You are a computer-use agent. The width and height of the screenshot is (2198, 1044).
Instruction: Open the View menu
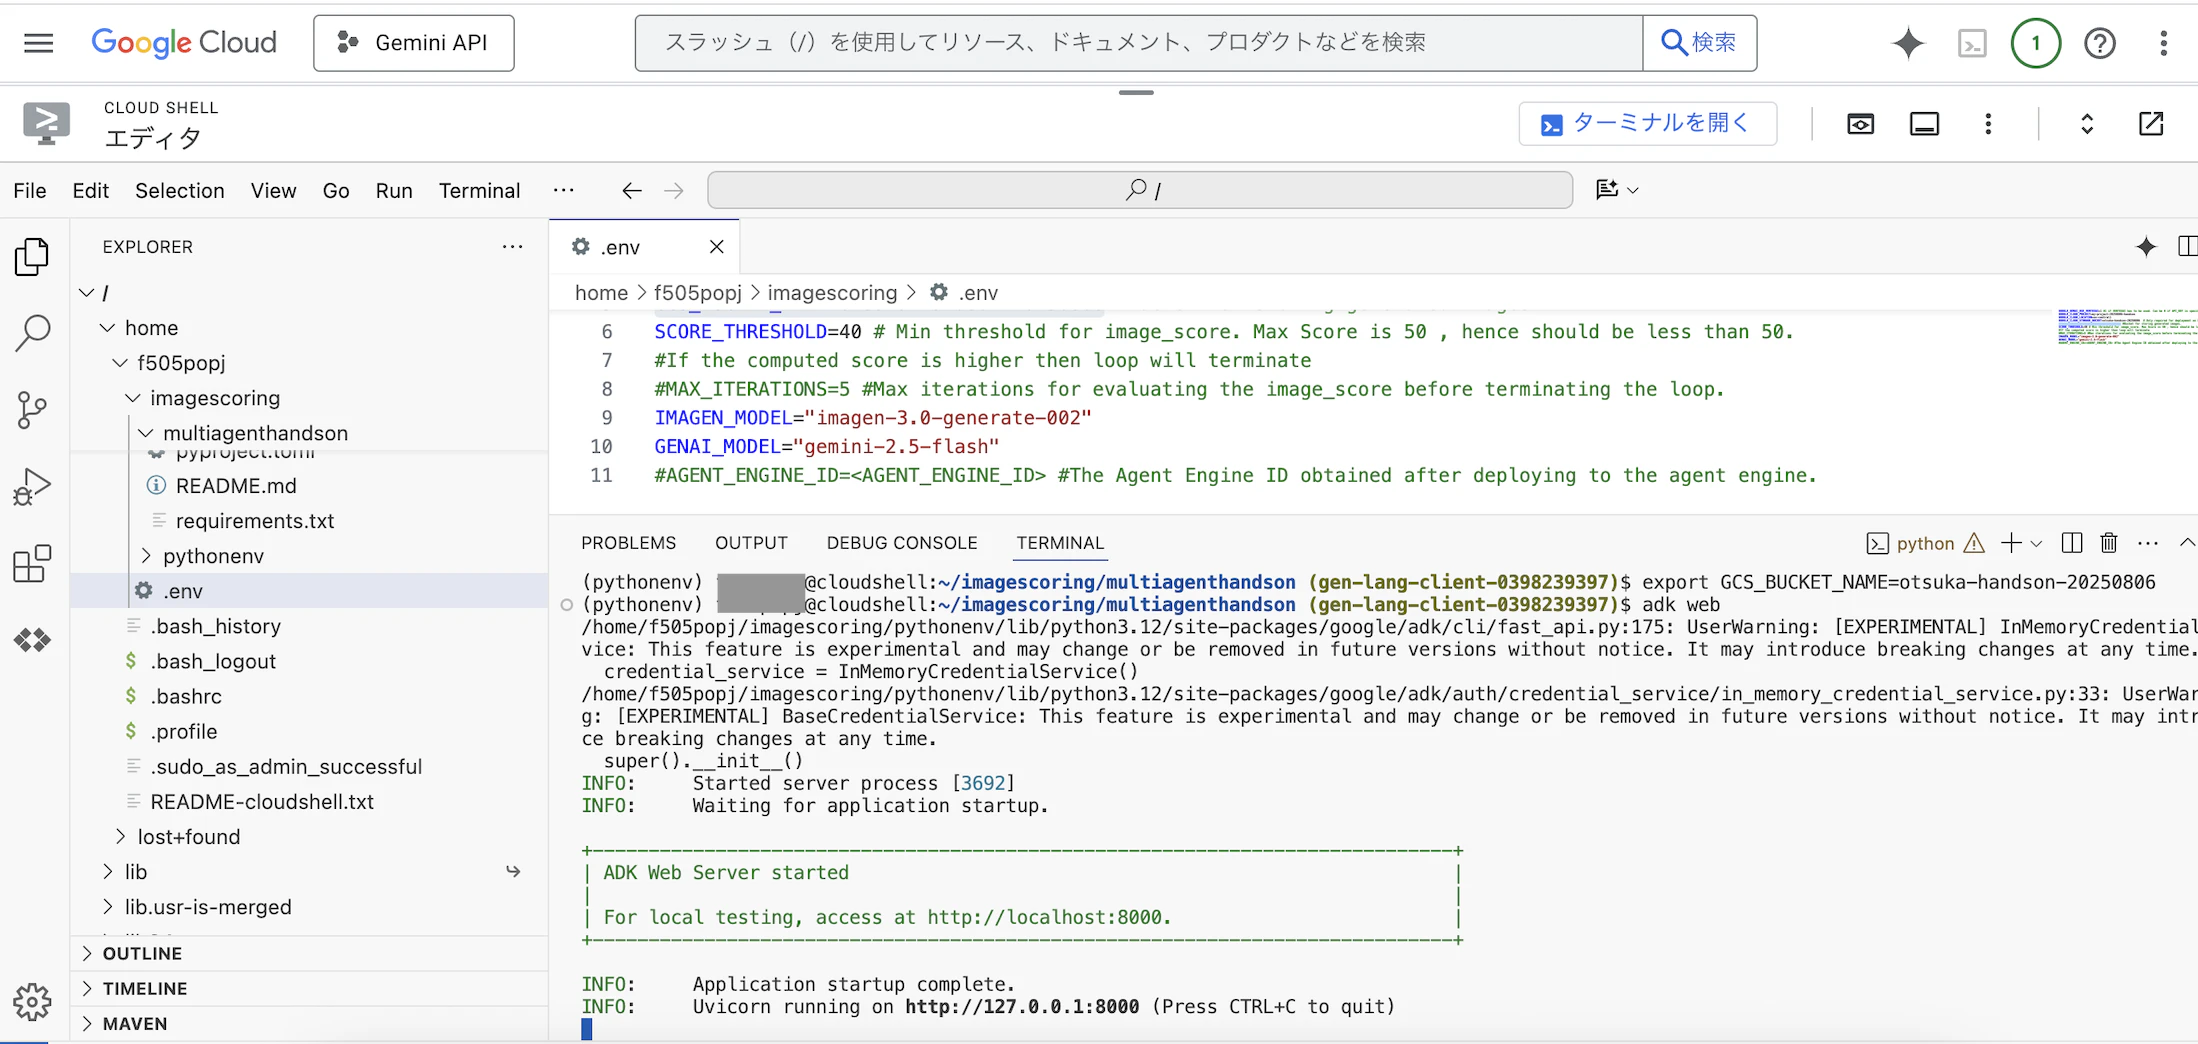pos(273,191)
